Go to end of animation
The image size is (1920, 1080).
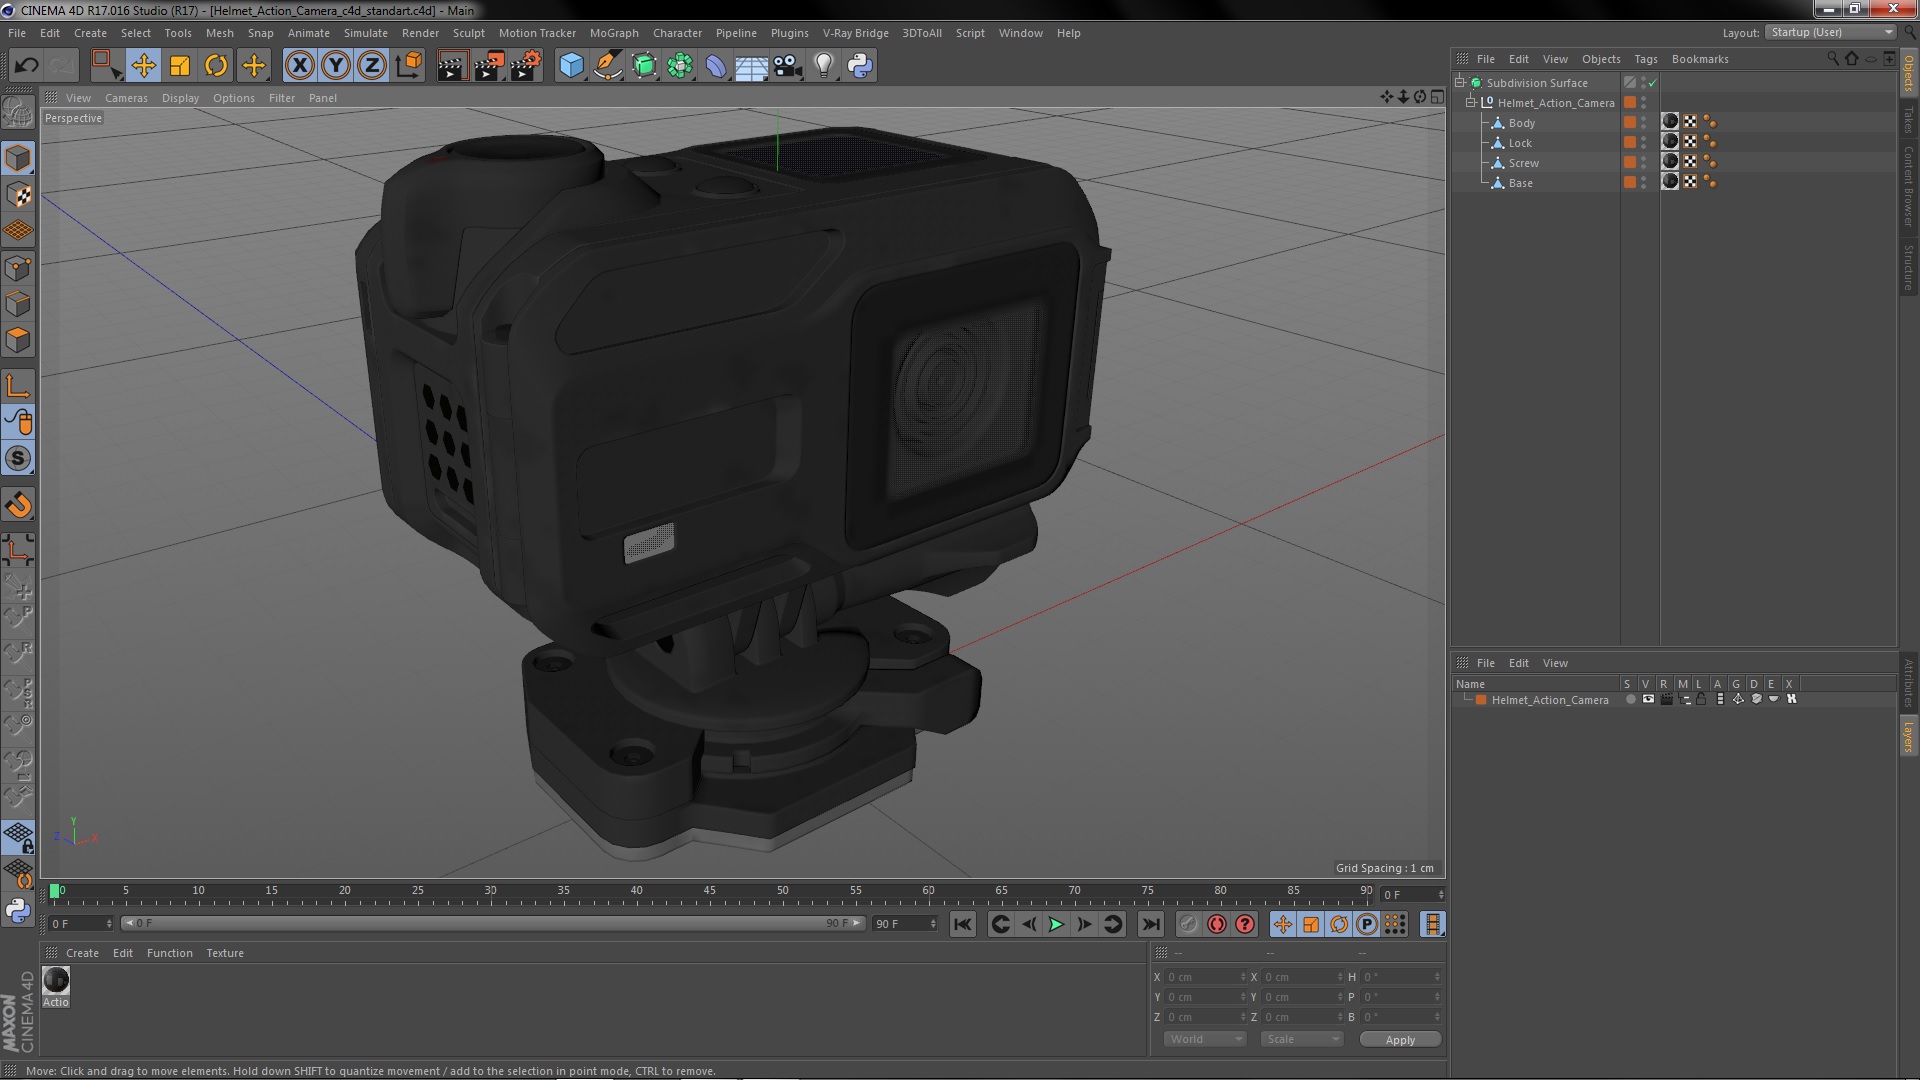(1151, 925)
